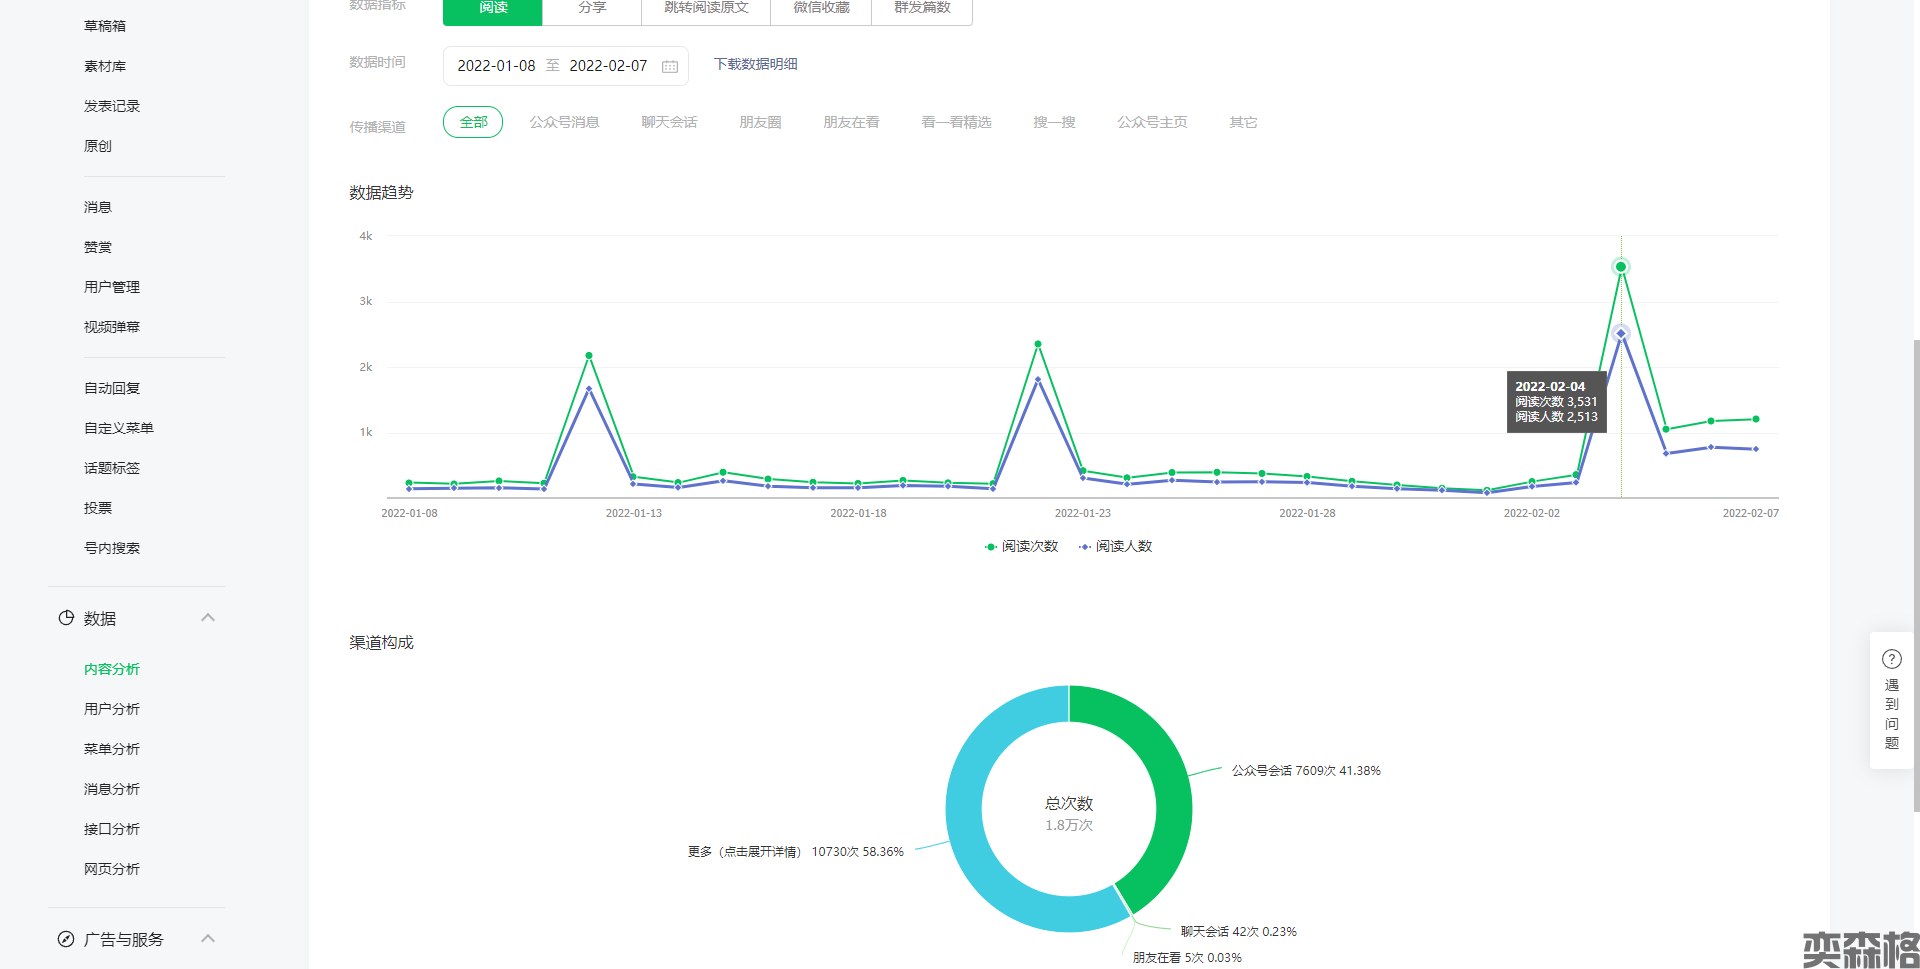Collapse the 广告与服务 section chevron
1920x969 pixels.
pos(208,939)
